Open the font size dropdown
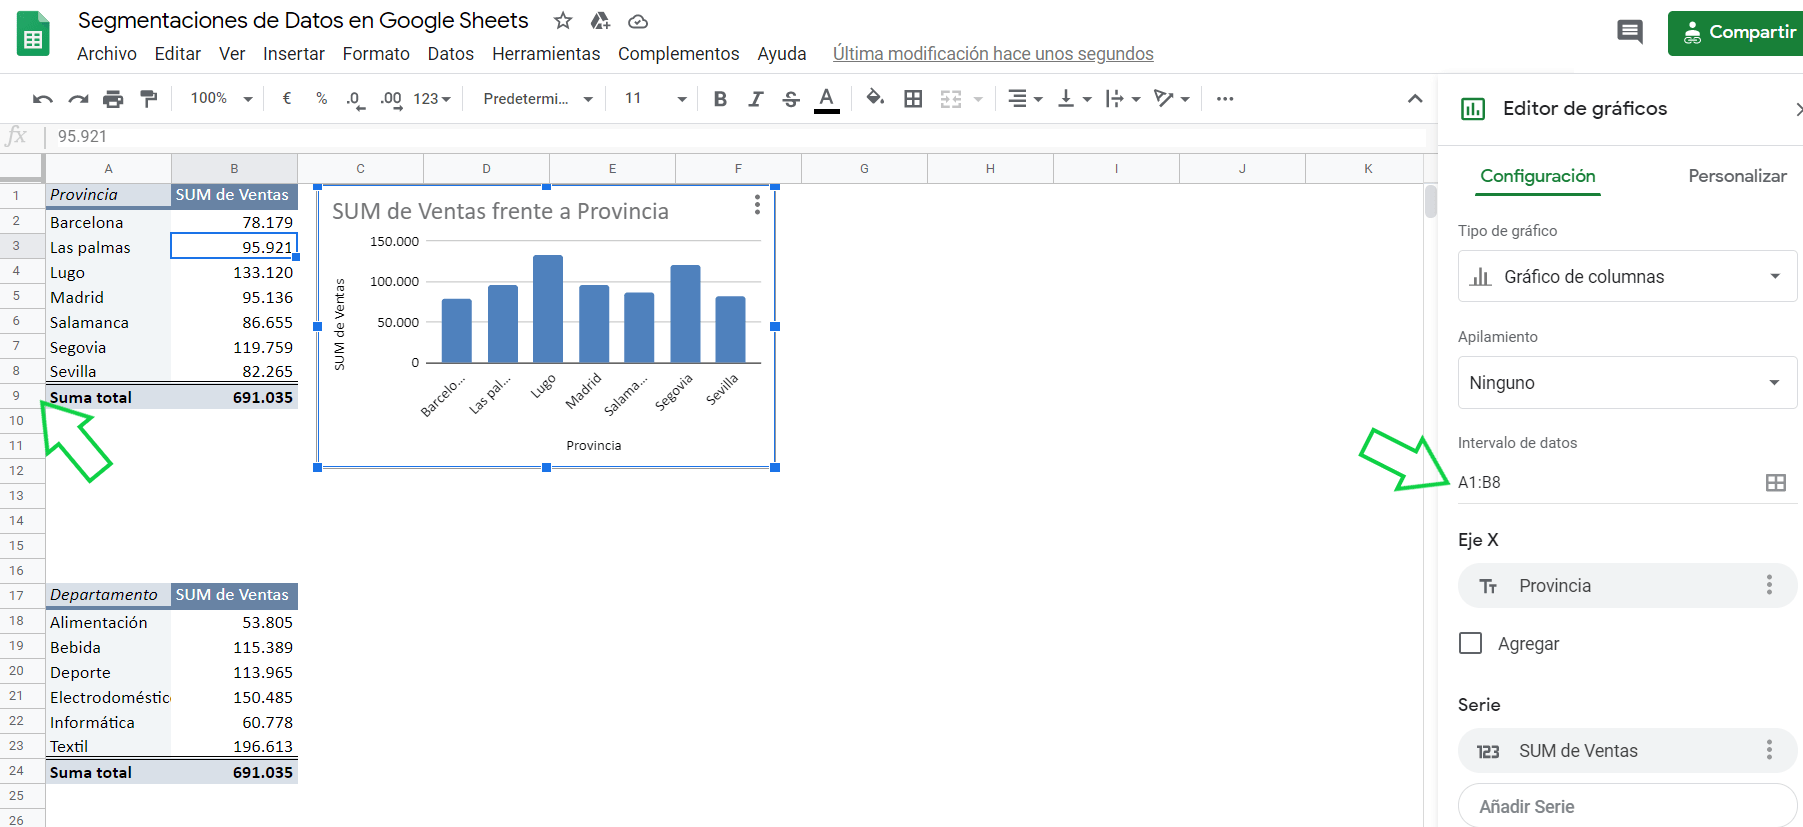 655,98
